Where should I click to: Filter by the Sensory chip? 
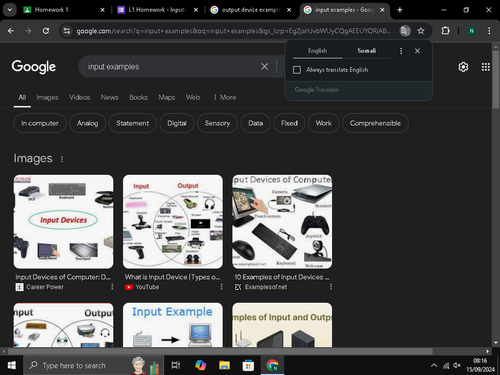pos(217,123)
